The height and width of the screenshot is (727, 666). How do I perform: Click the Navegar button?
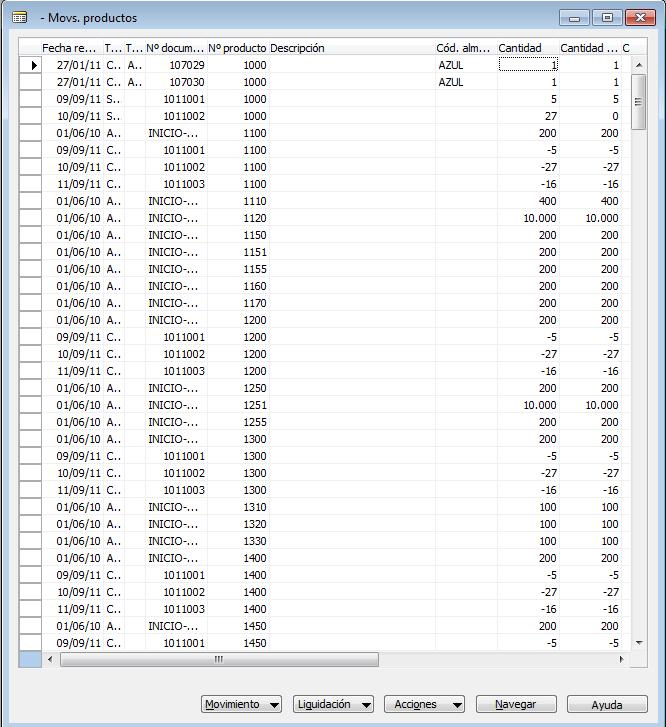(x=516, y=704)
